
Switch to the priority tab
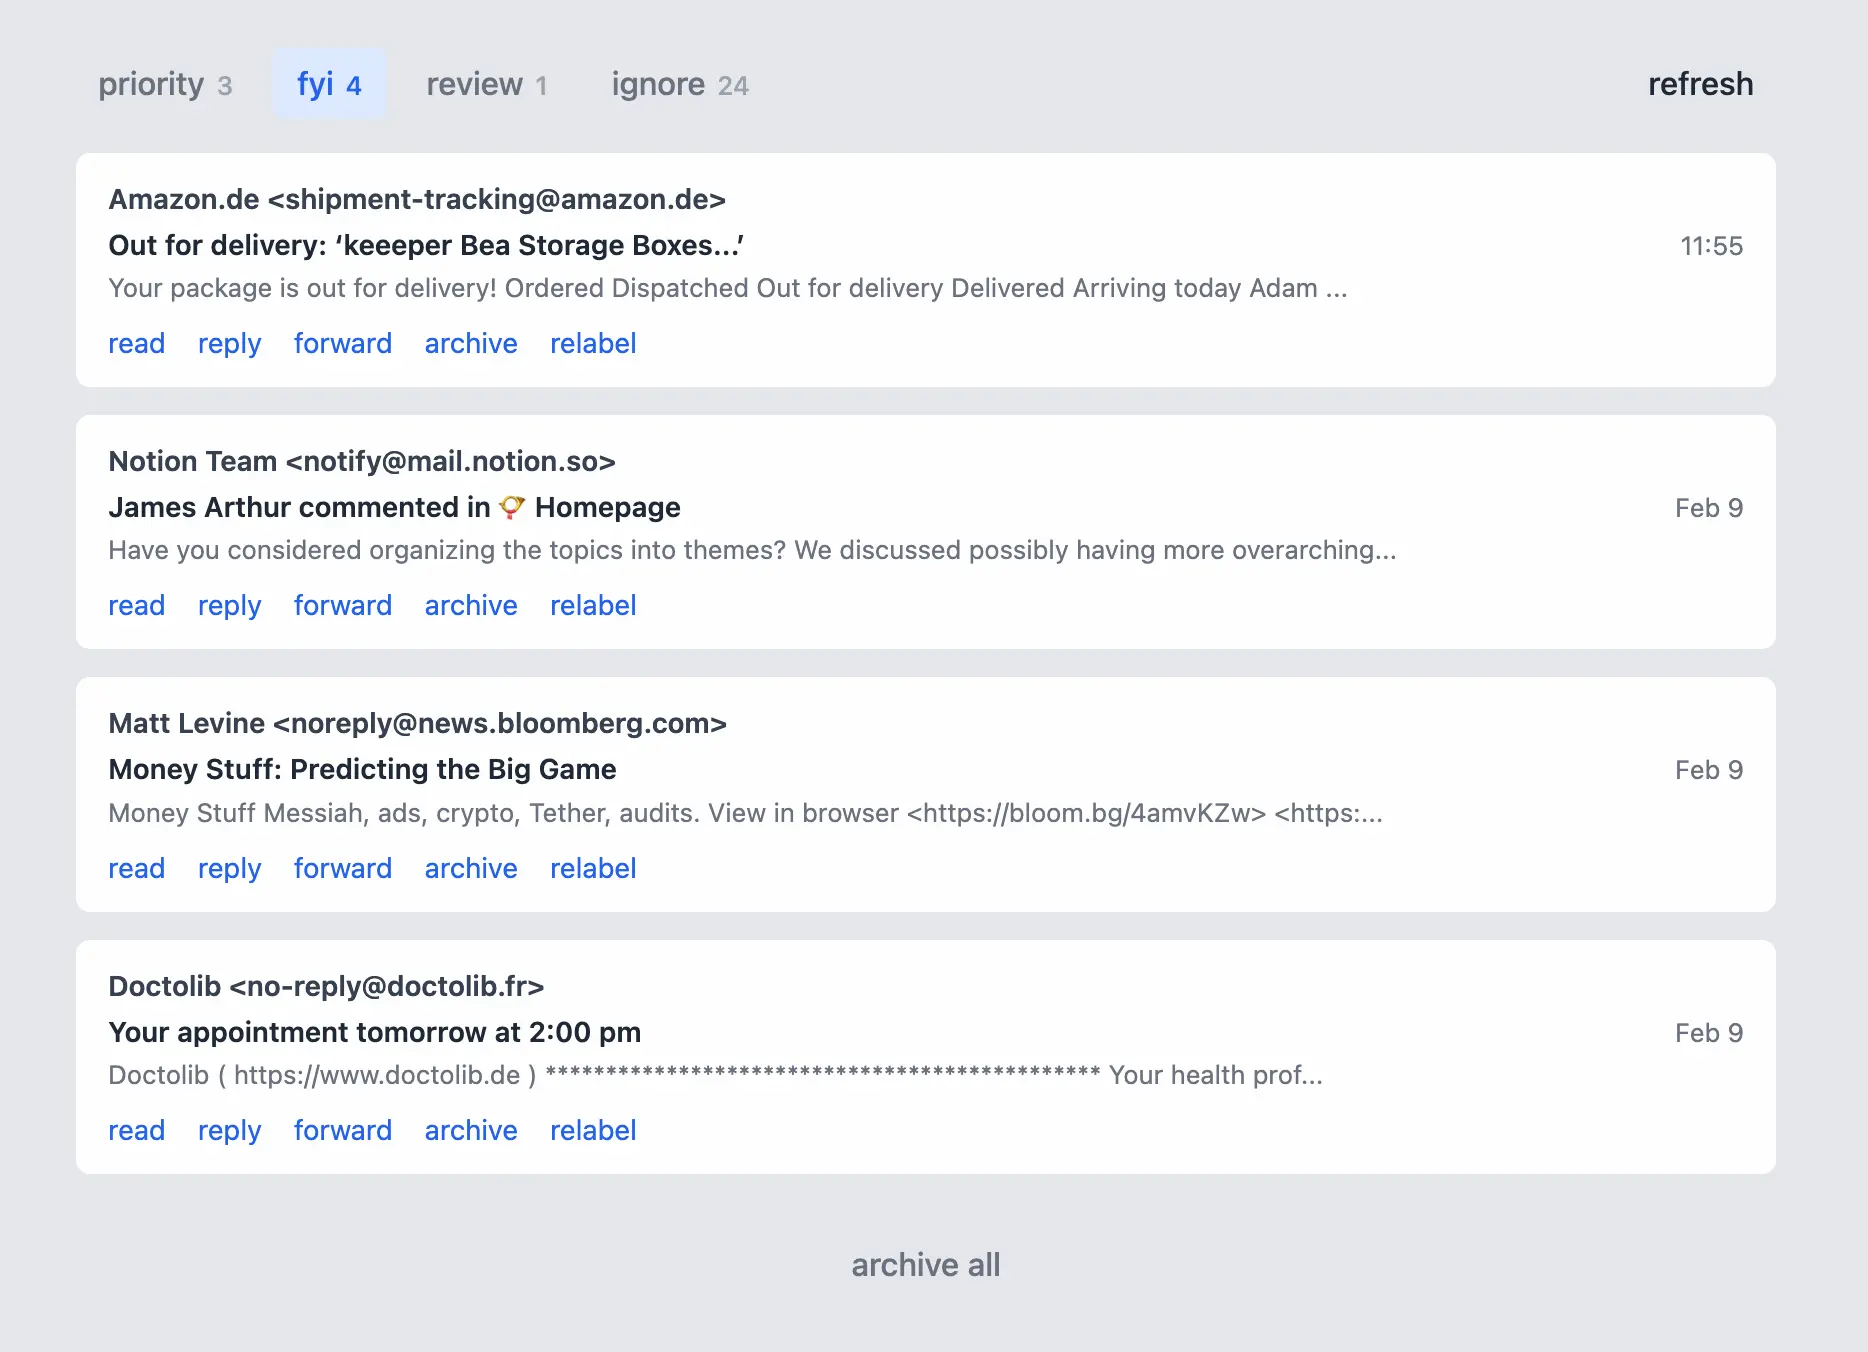coord(152,83)
